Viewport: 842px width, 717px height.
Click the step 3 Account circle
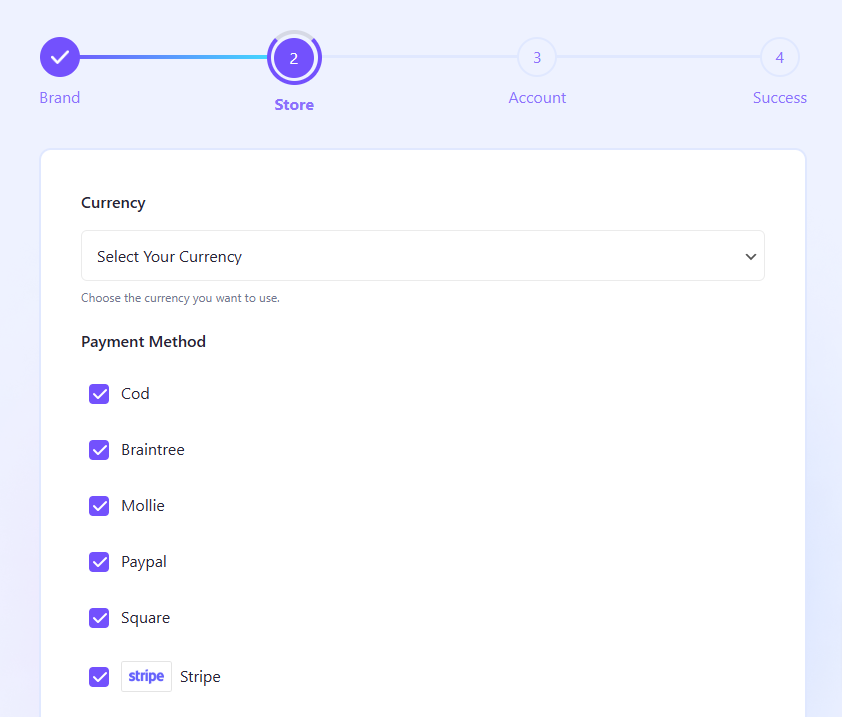click(x=536, y=57)
